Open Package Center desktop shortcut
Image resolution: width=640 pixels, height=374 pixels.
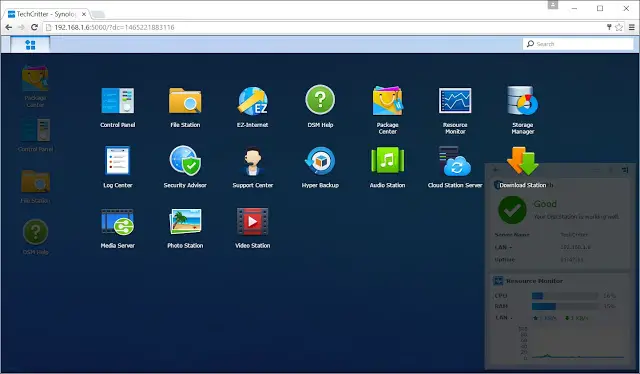tap(35, 86)
